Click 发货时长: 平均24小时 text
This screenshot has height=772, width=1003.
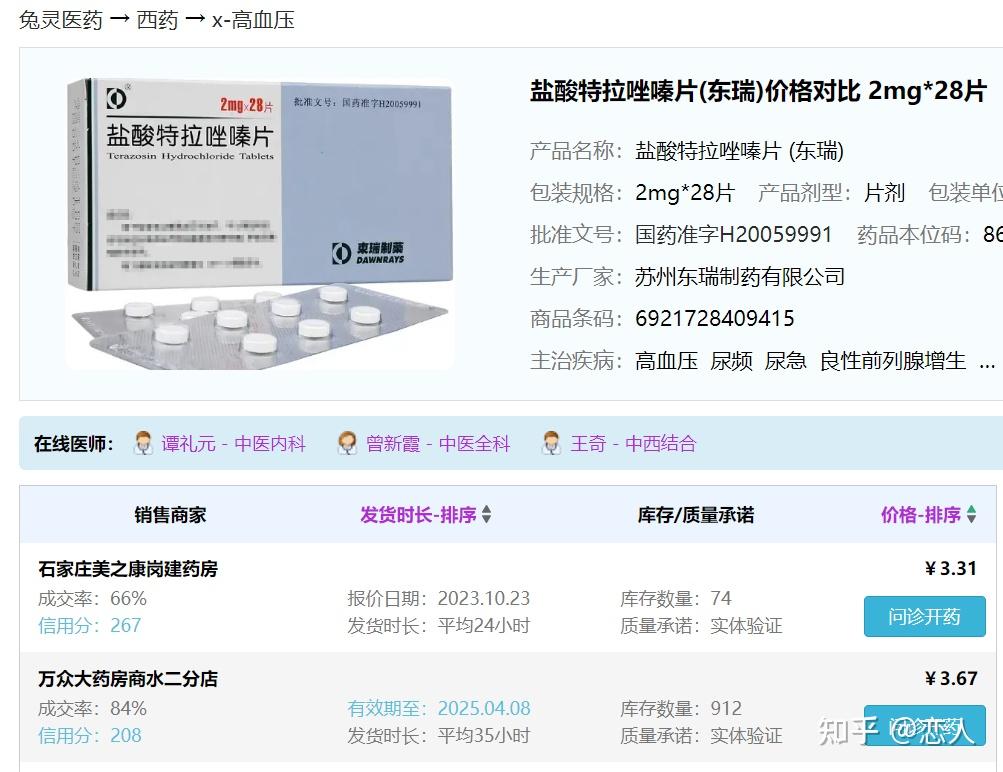(x=439, y=625)
